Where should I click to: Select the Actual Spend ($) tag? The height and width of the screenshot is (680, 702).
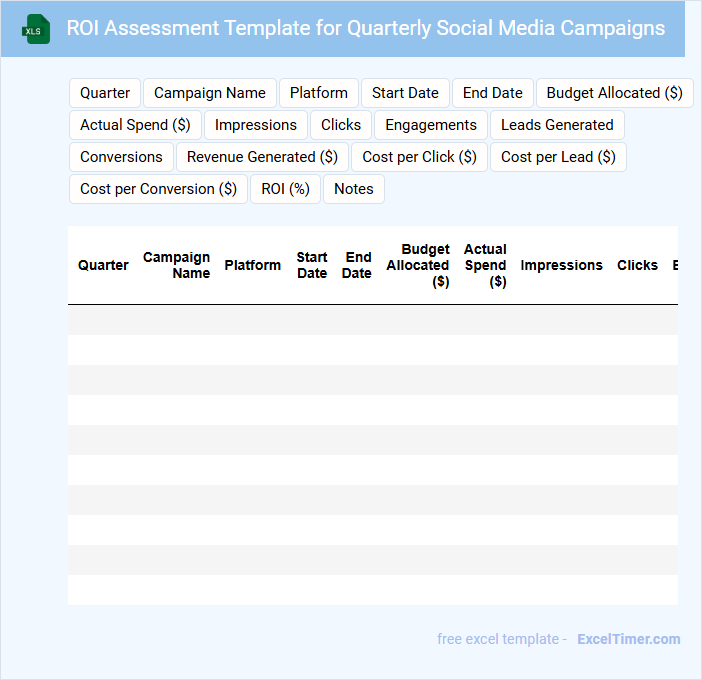pos(135,125)
